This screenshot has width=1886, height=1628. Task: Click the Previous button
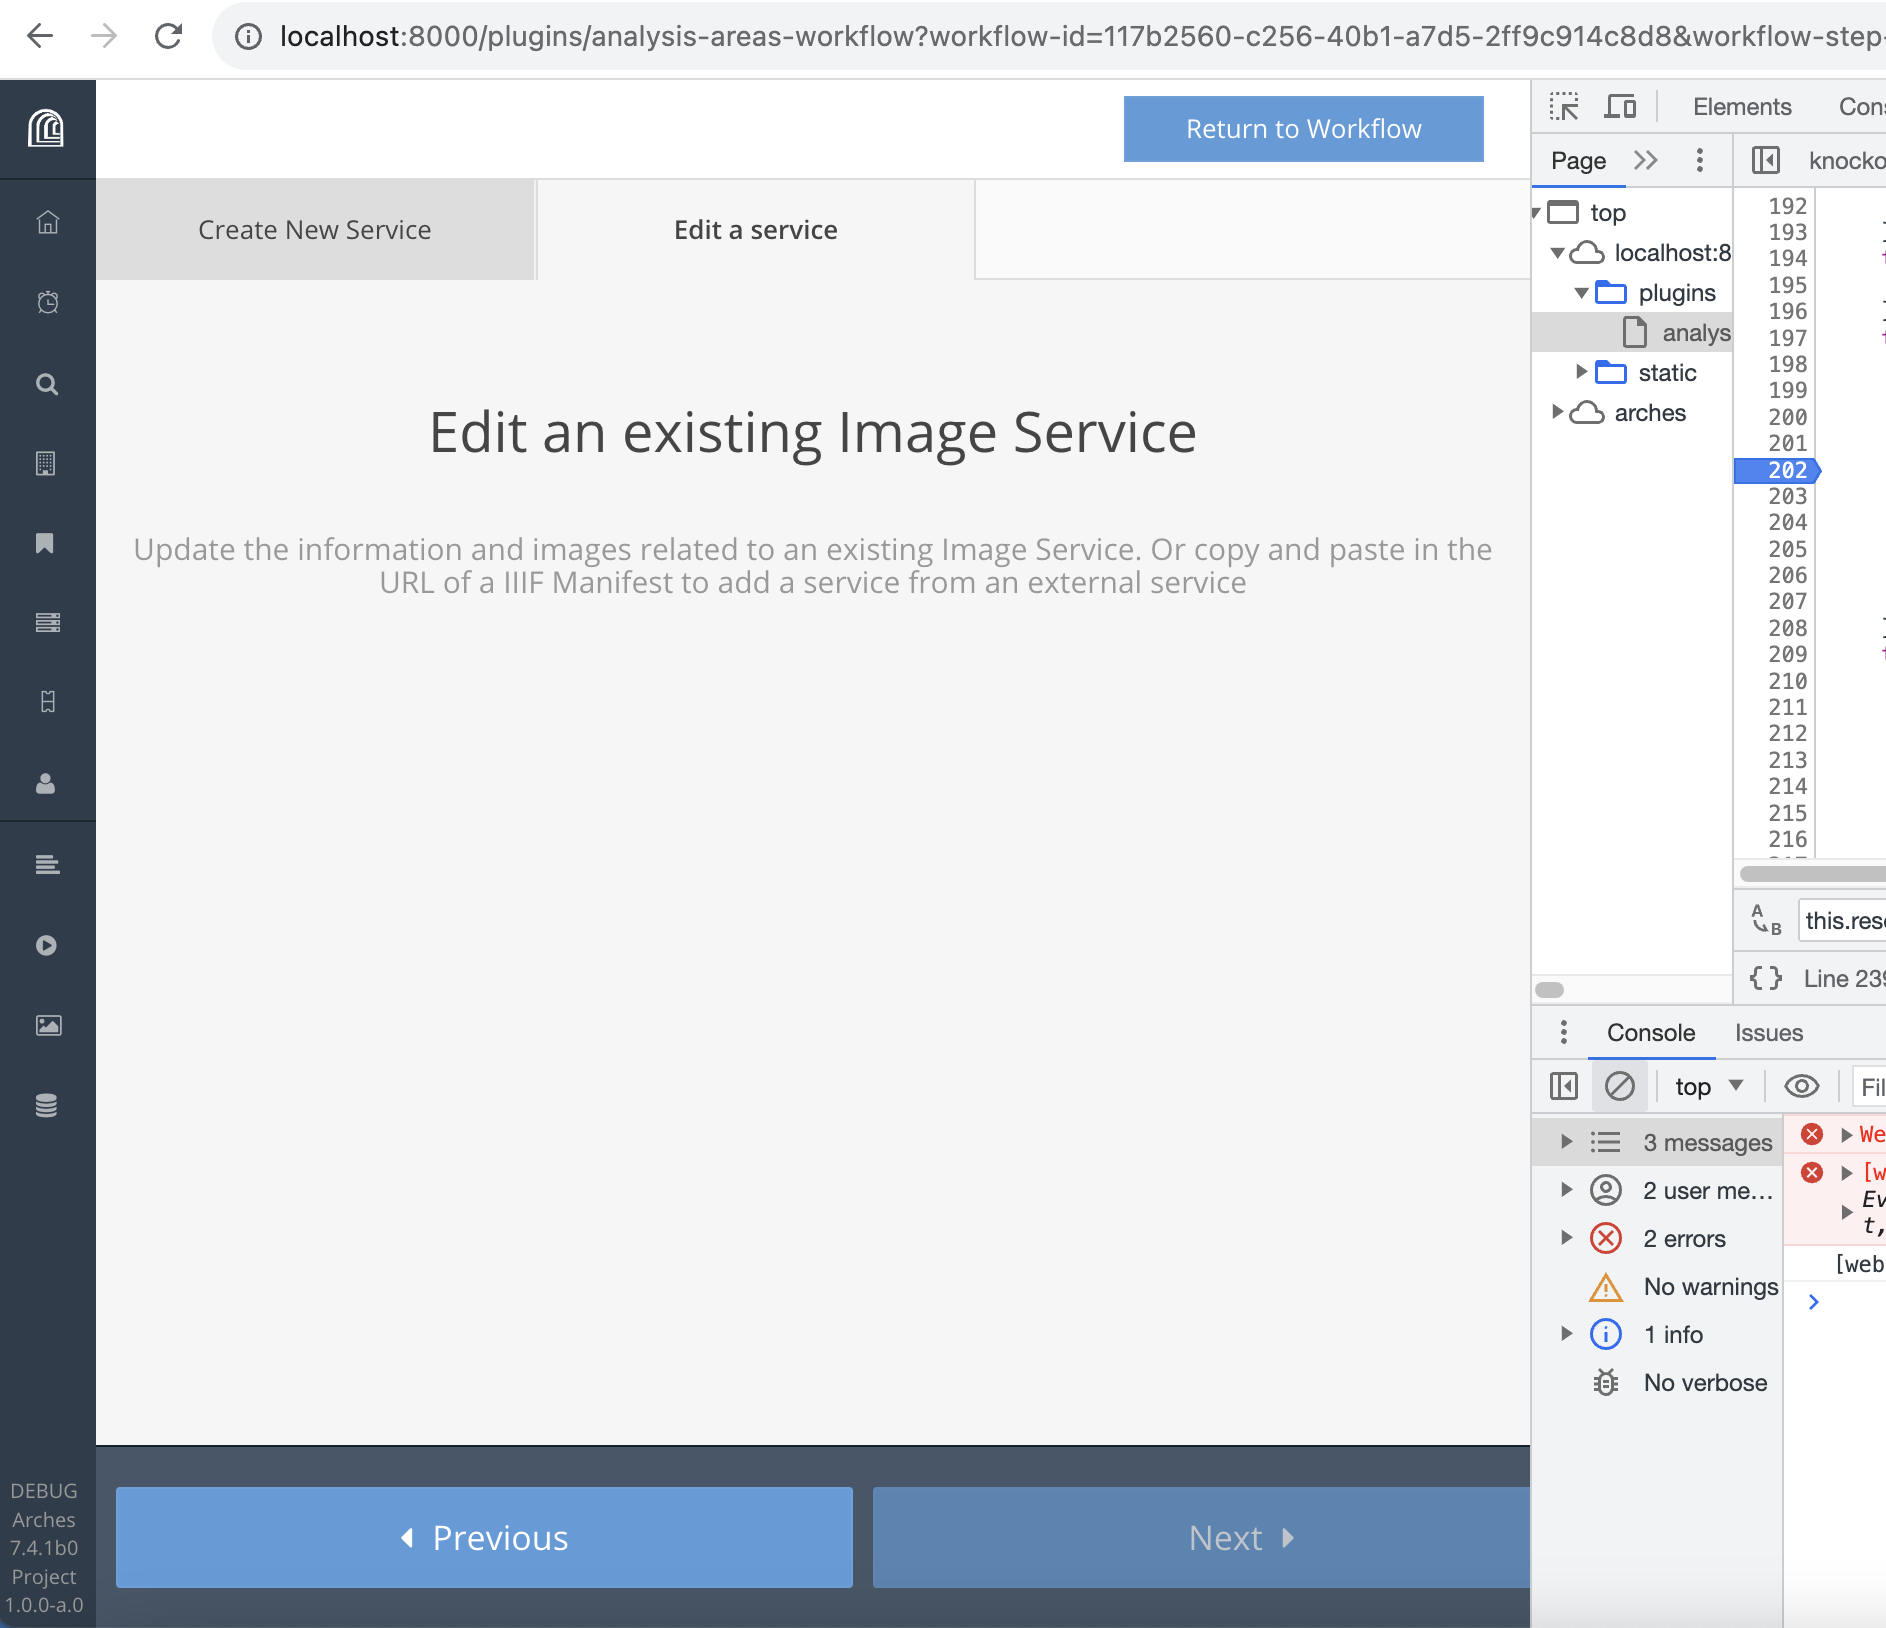483,1537
